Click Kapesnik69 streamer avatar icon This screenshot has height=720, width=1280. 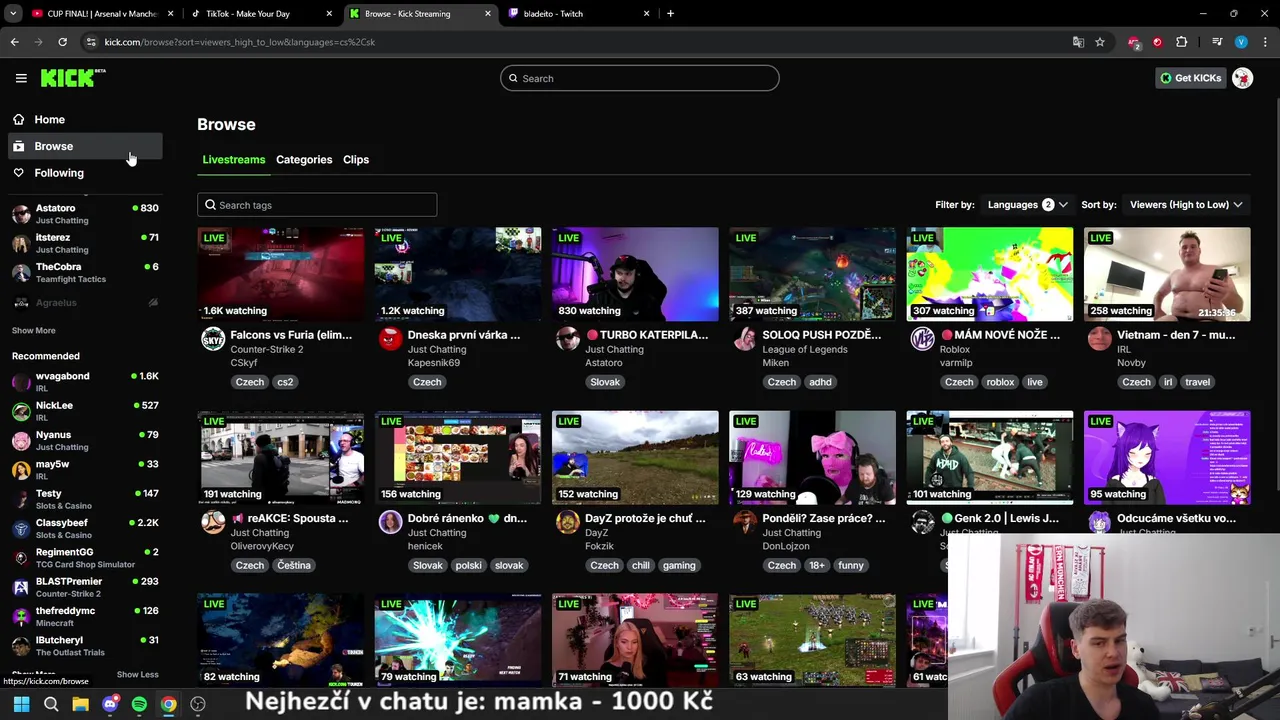coord(390,339)
